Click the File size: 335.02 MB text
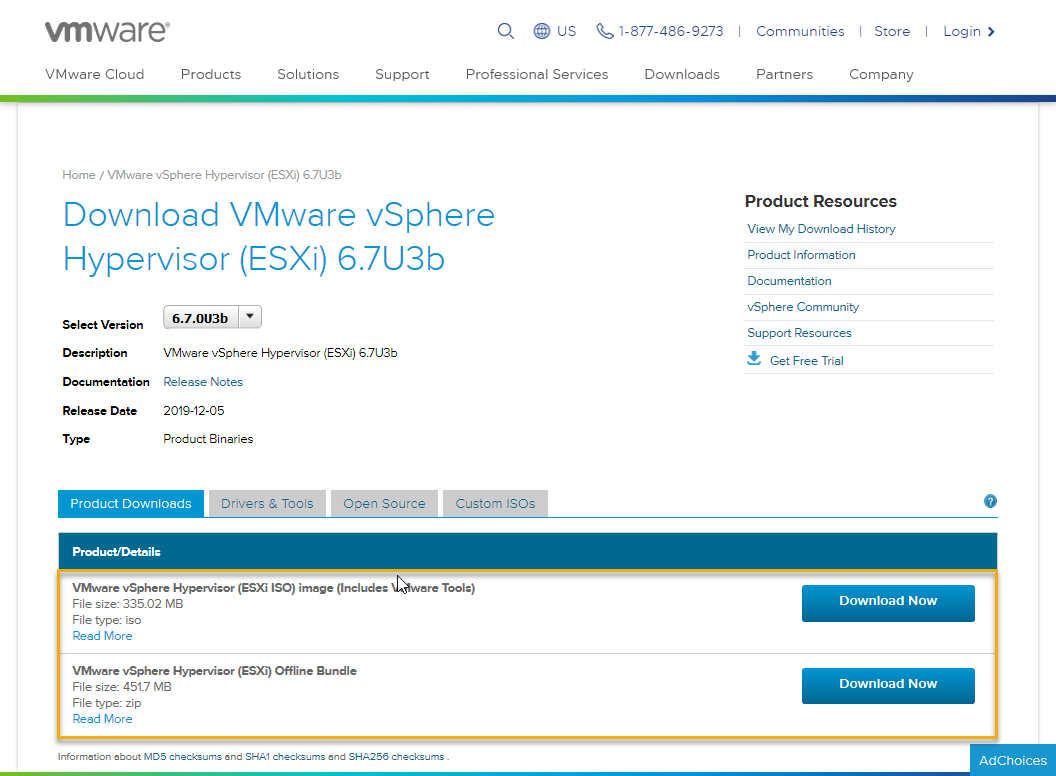This screenshot has width=1056, height=776. [128, 604]
